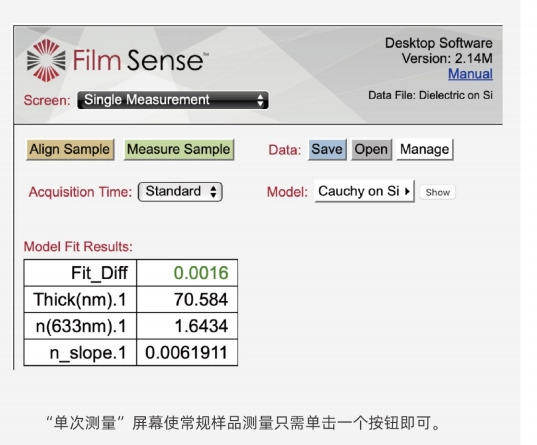Open a saved data file
This screenshot has height=445, width=537.
[x=371, y=149]
